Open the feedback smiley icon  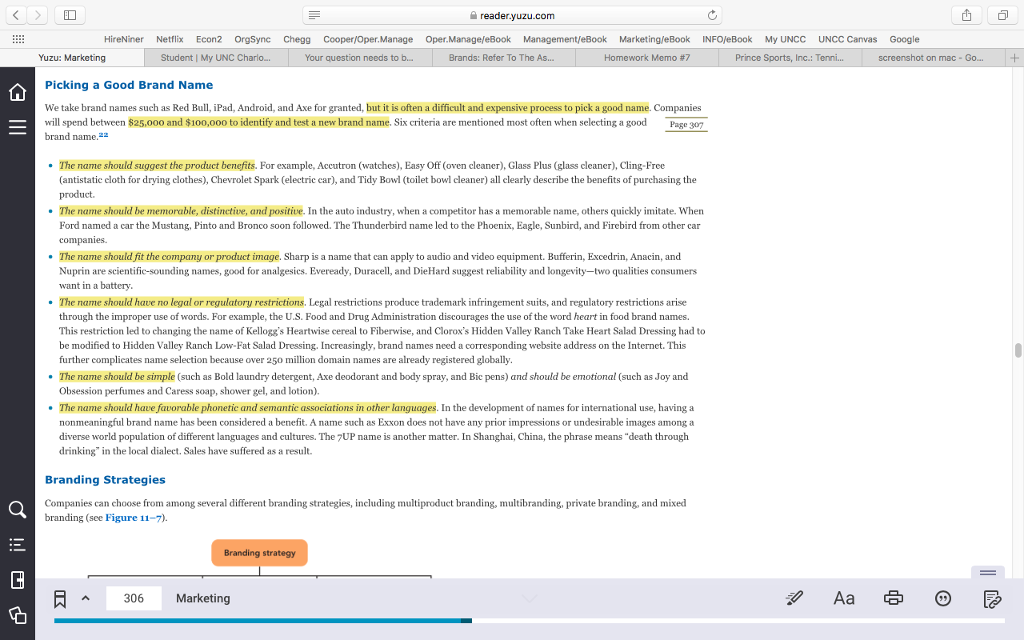click(942, 597)
